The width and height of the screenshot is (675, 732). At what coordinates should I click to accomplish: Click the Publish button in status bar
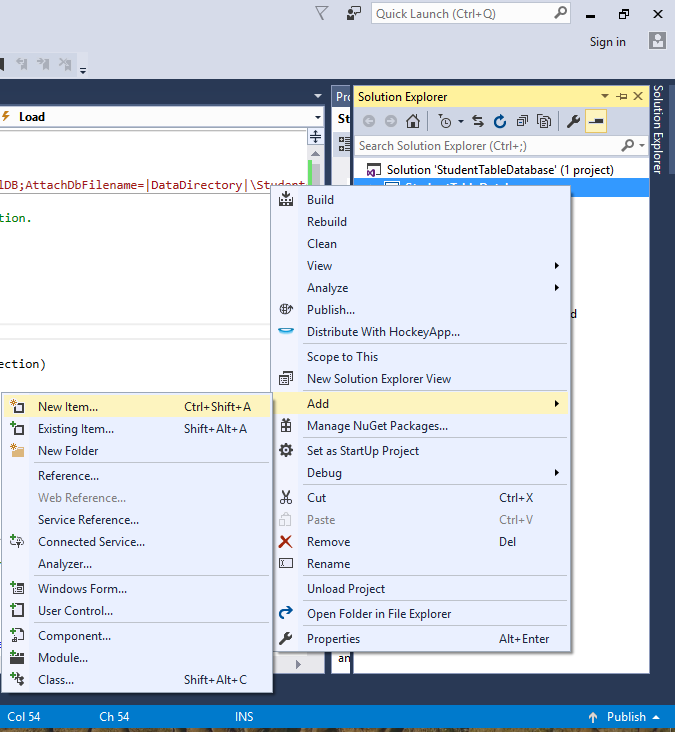[x=625, y=717]
